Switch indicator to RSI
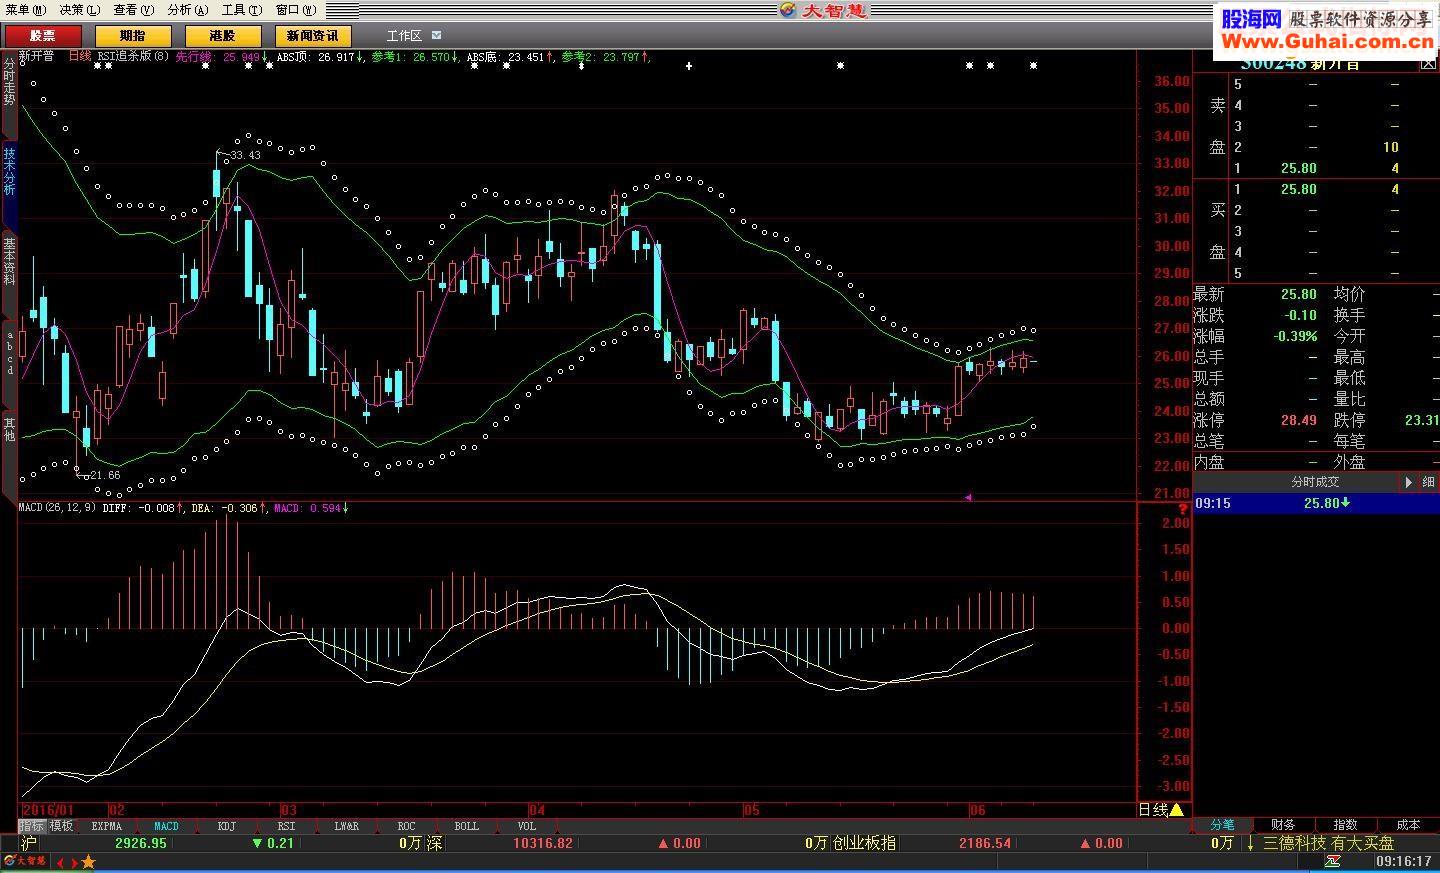The height and width of the screenshot is (873, 1440). click(x=286, y=826)
